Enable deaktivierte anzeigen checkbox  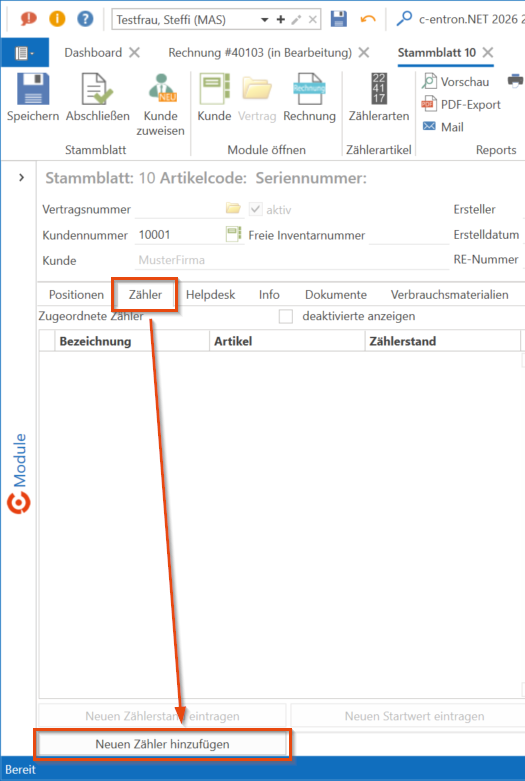click(x=285, y=316)
